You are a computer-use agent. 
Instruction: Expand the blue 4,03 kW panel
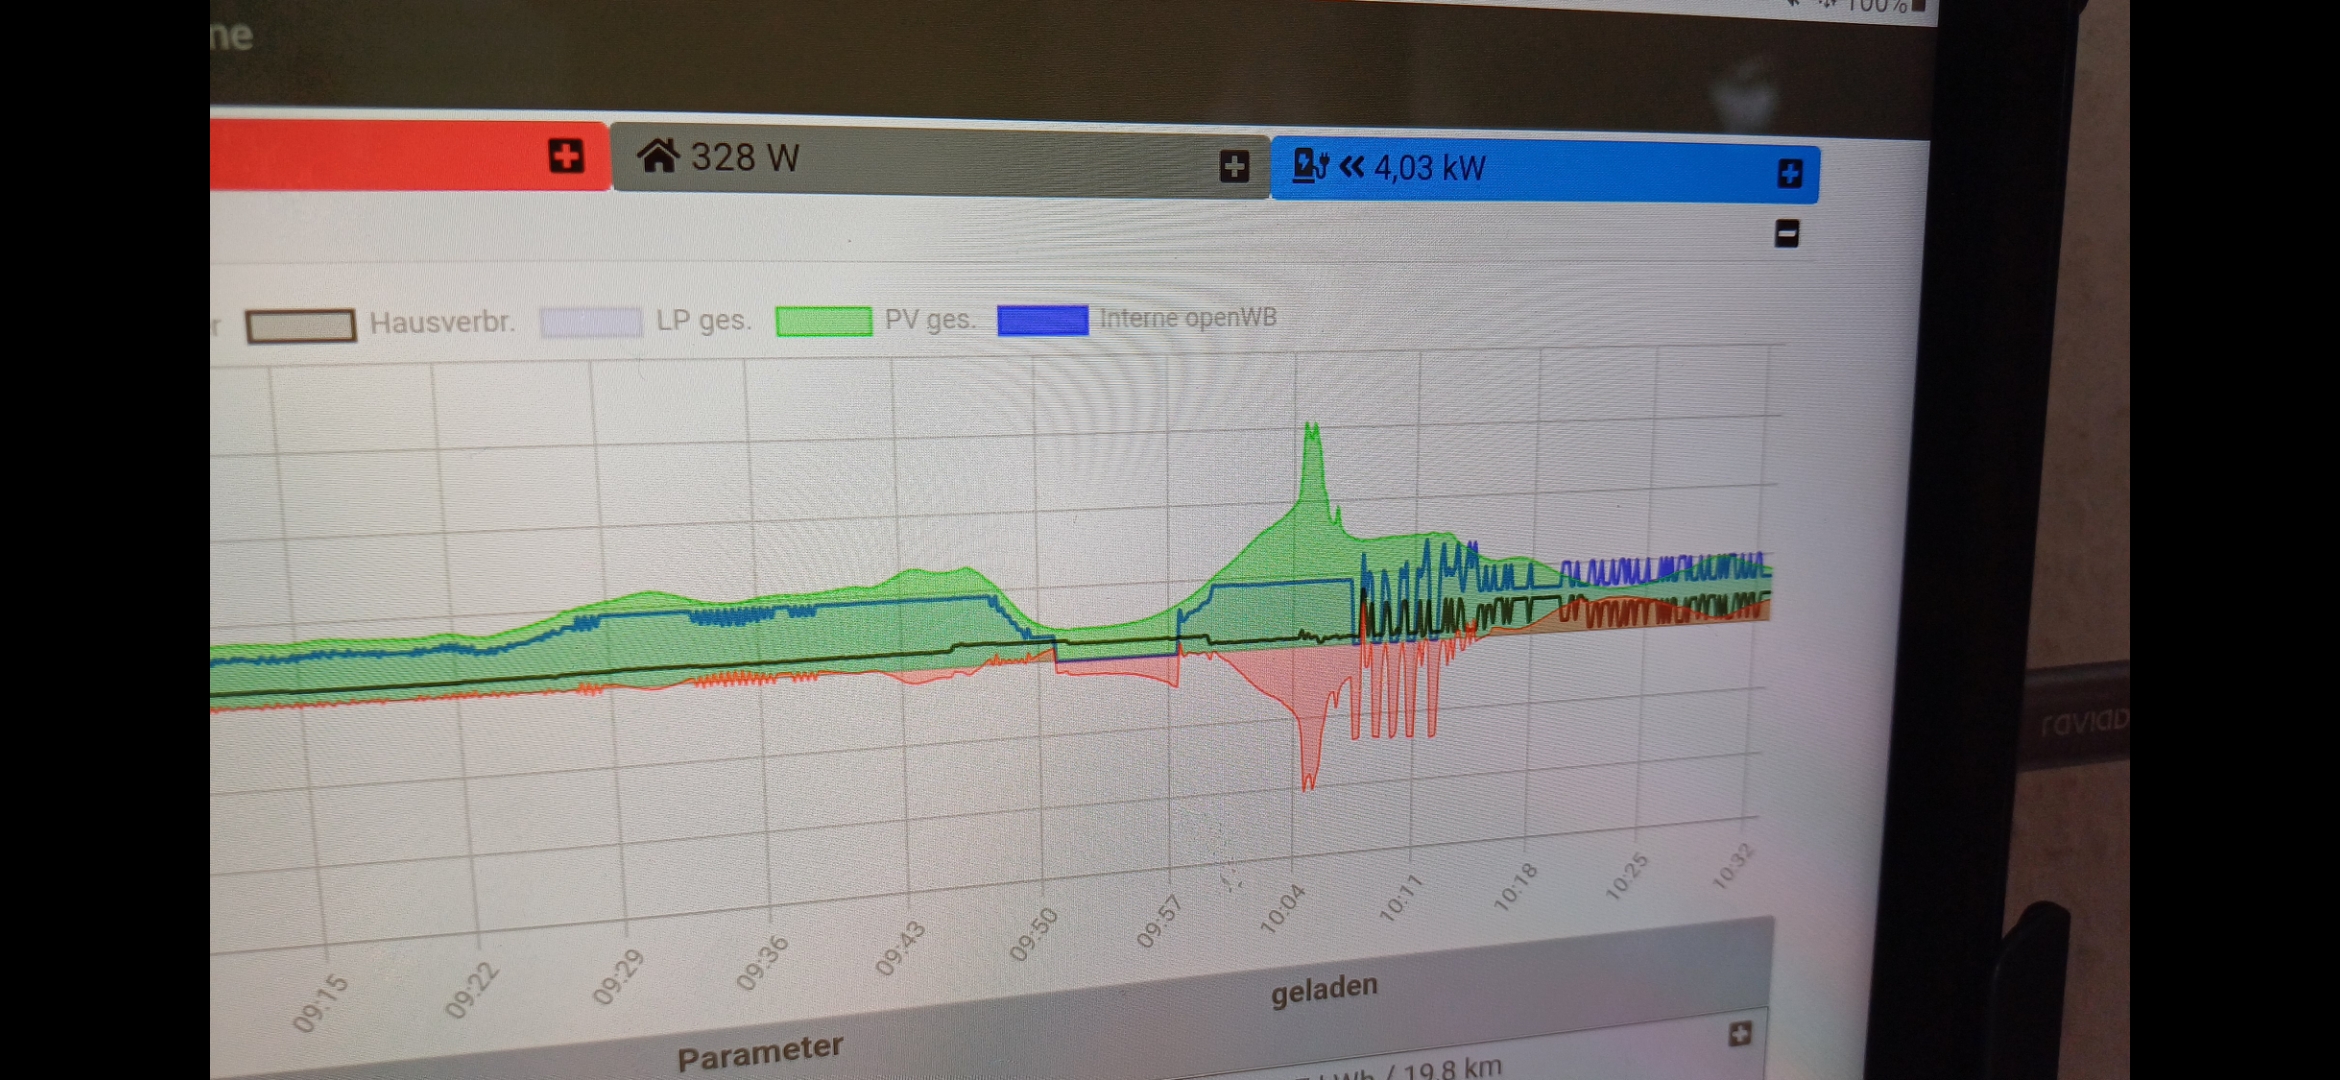pos(1790,173)
